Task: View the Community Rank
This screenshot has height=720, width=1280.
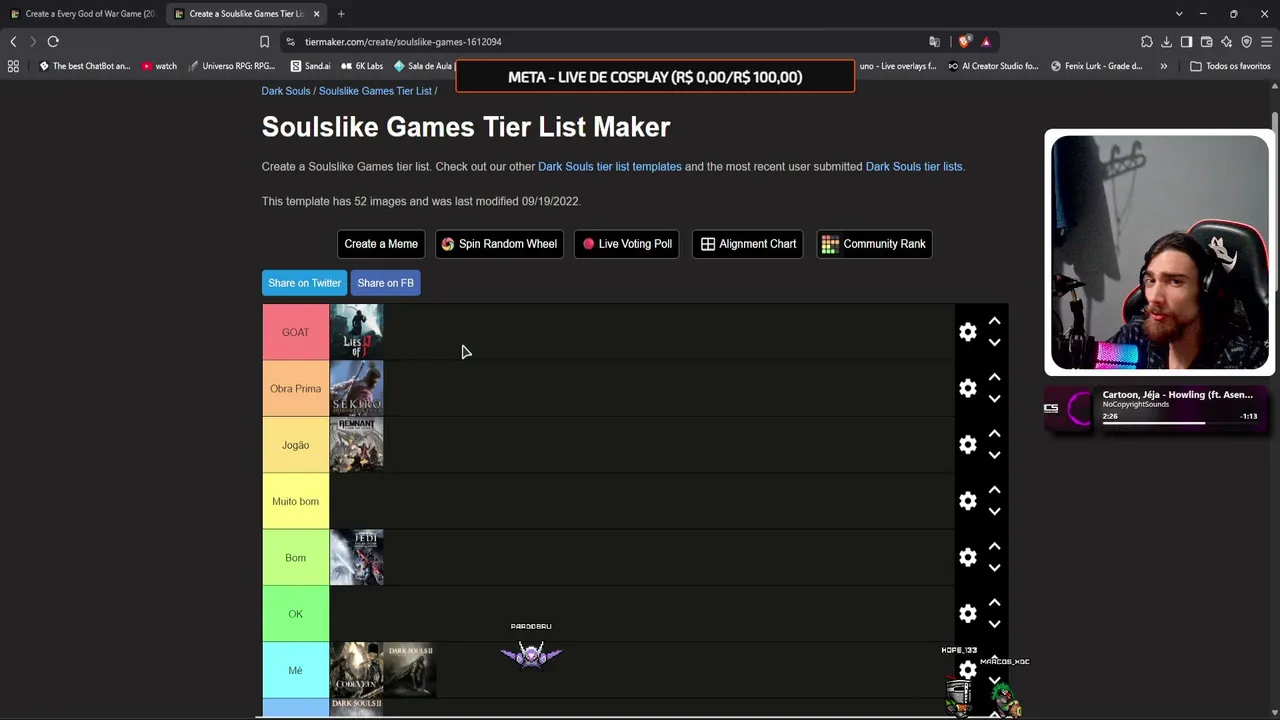Action: pyautogui.click(x=874, y=244)
